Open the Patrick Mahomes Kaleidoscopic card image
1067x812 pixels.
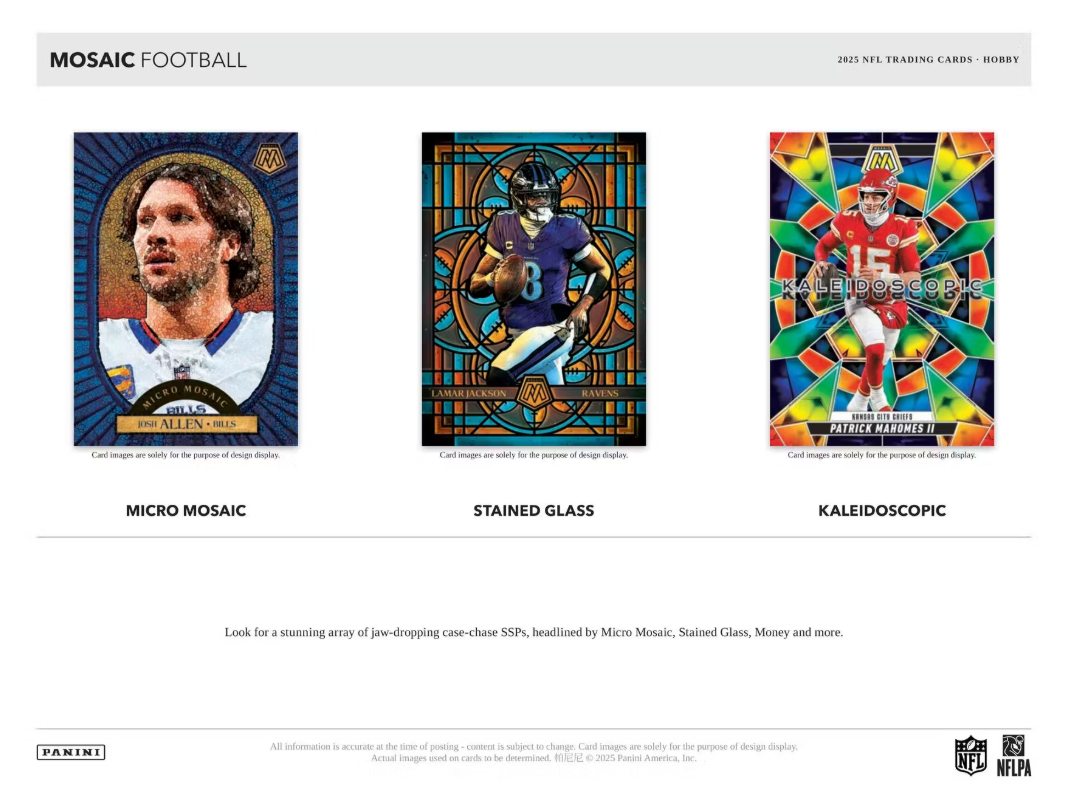tap(882, 289)
